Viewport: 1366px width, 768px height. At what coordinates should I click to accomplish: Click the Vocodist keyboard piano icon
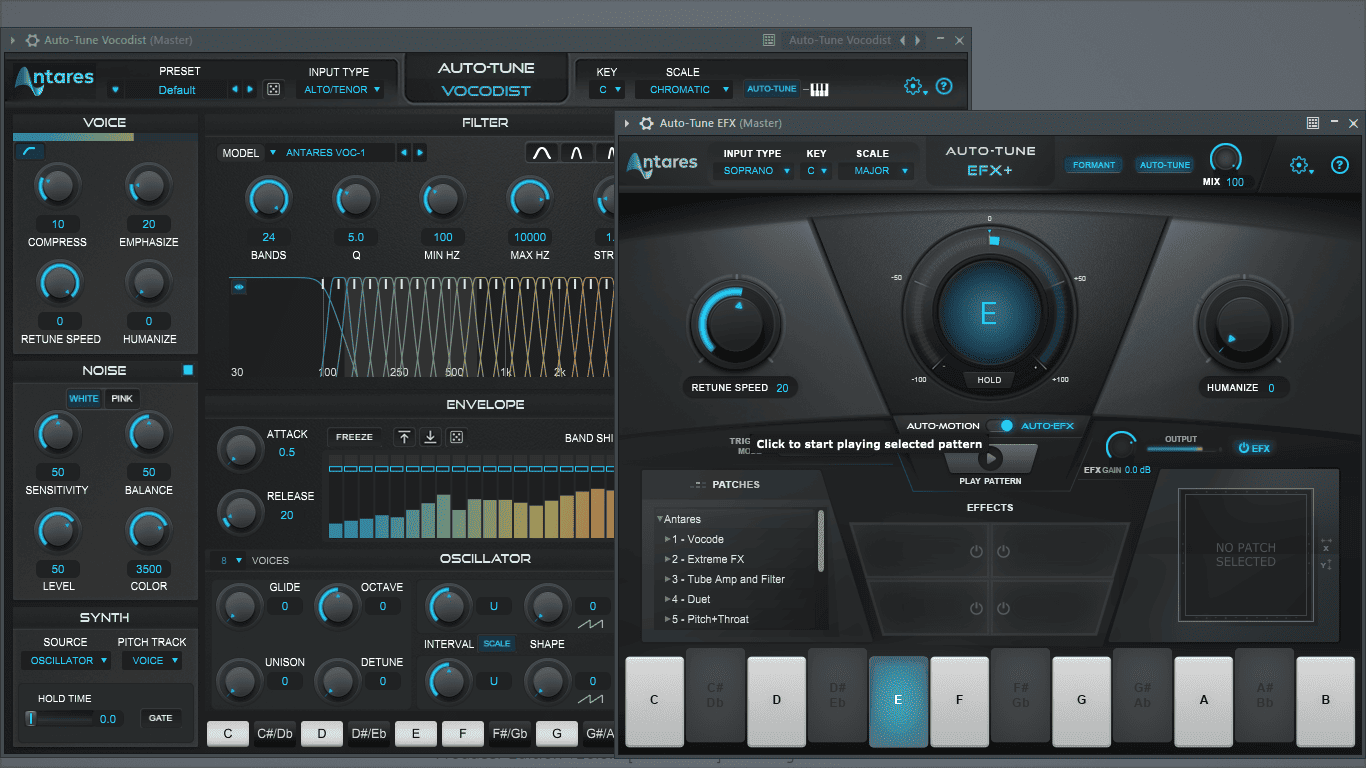click(x=819, y=90)
